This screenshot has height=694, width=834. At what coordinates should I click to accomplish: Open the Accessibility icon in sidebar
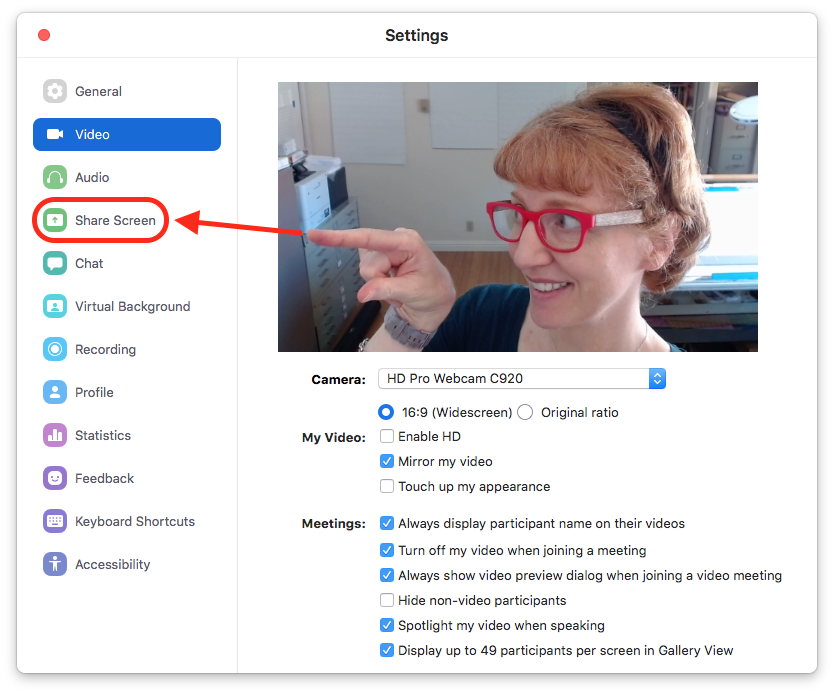[x=55, y=564]
